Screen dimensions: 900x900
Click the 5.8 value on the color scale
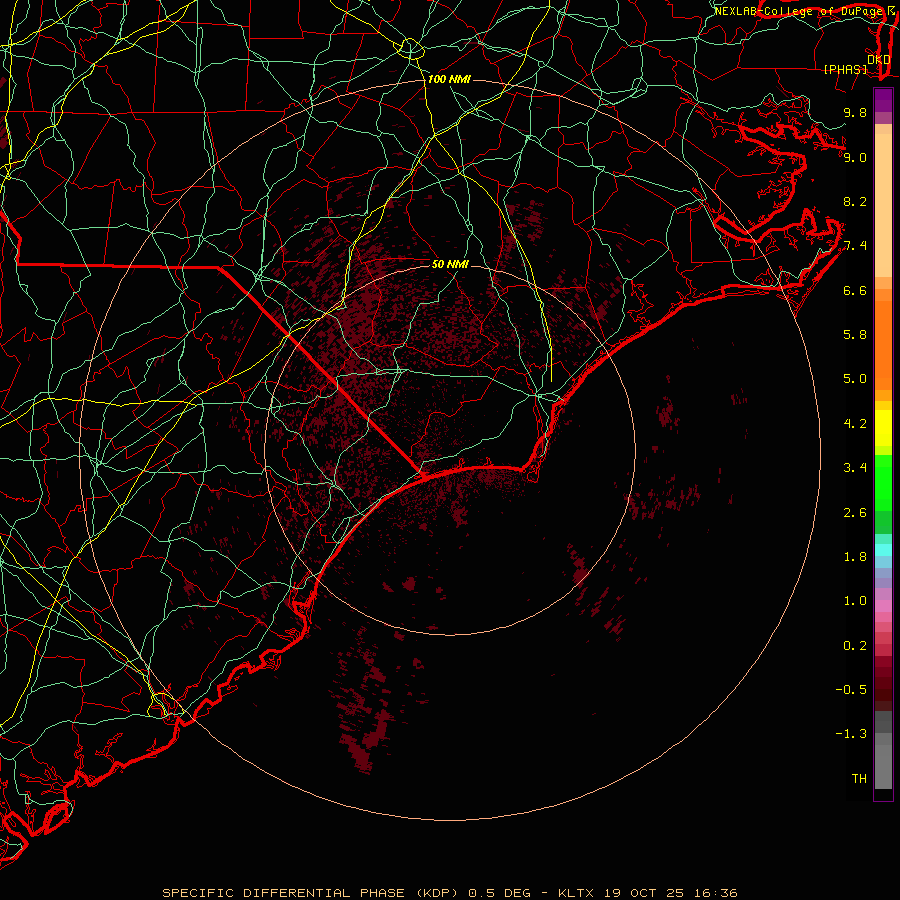855,335
